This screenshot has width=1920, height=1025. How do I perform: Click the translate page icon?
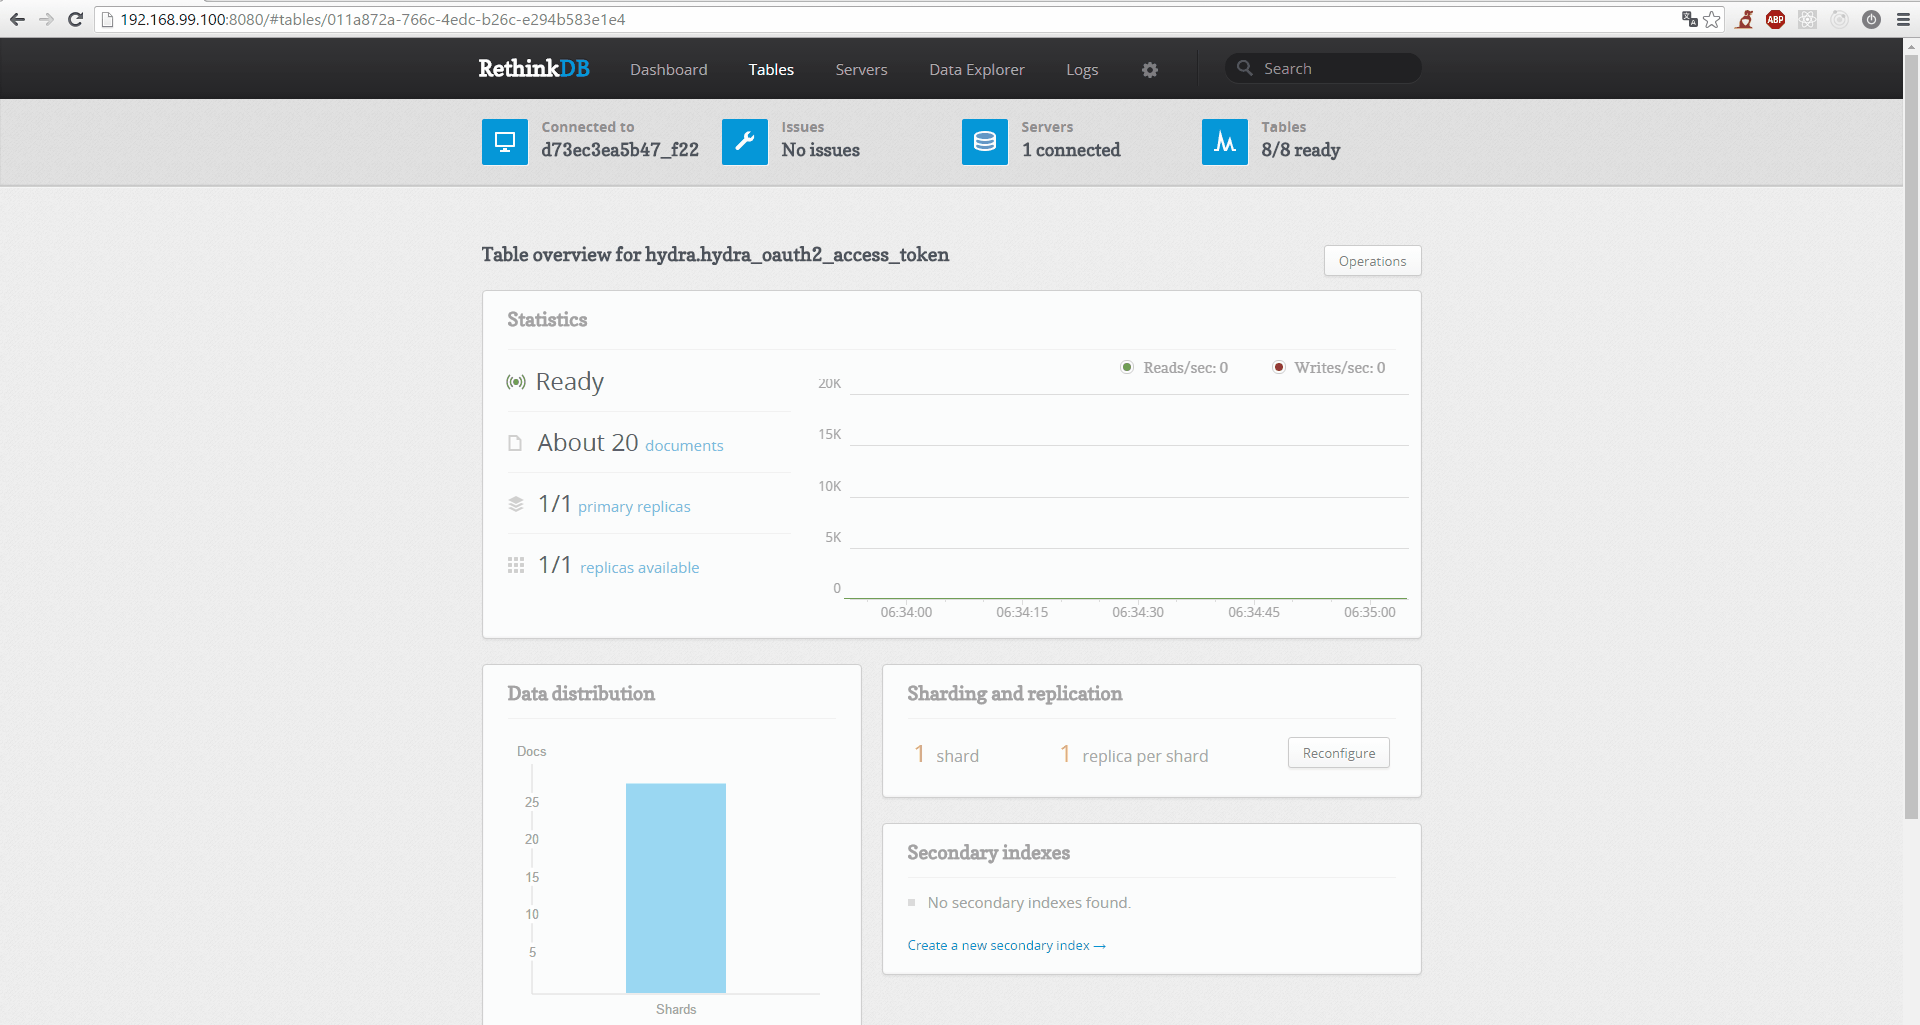click(1690, 19)
